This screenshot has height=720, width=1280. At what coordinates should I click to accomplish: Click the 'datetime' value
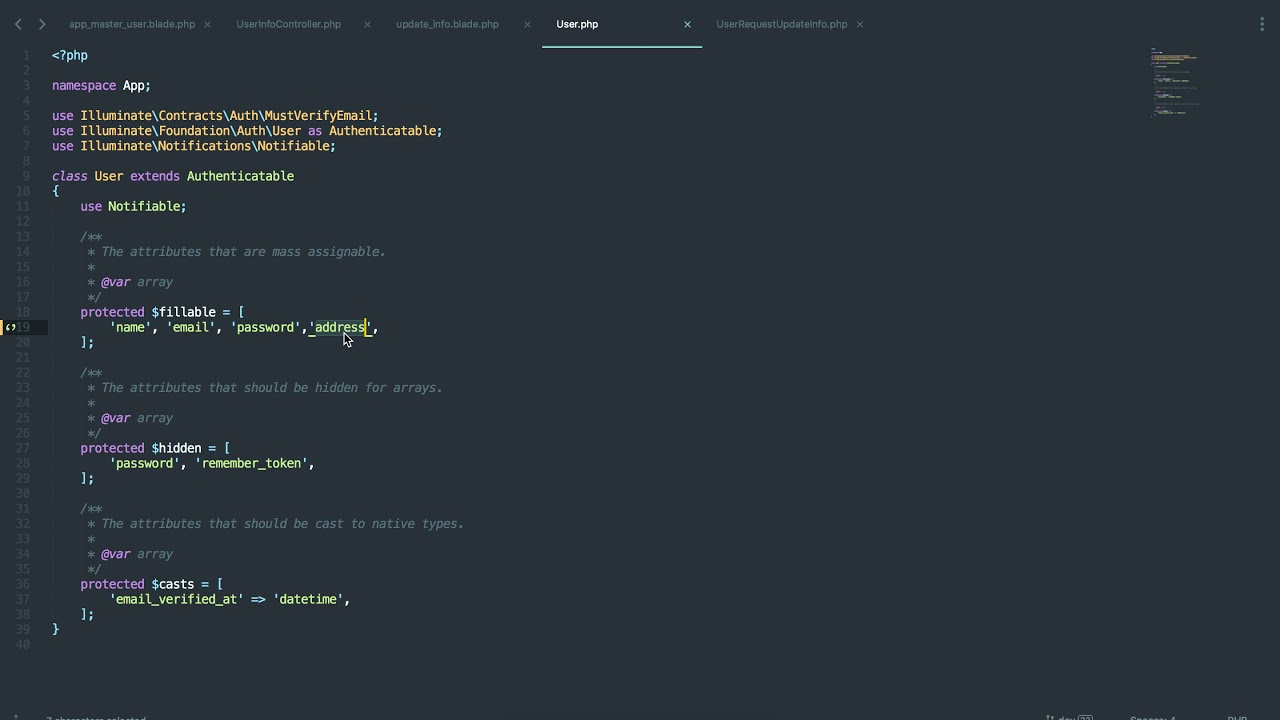coord(308,599)
